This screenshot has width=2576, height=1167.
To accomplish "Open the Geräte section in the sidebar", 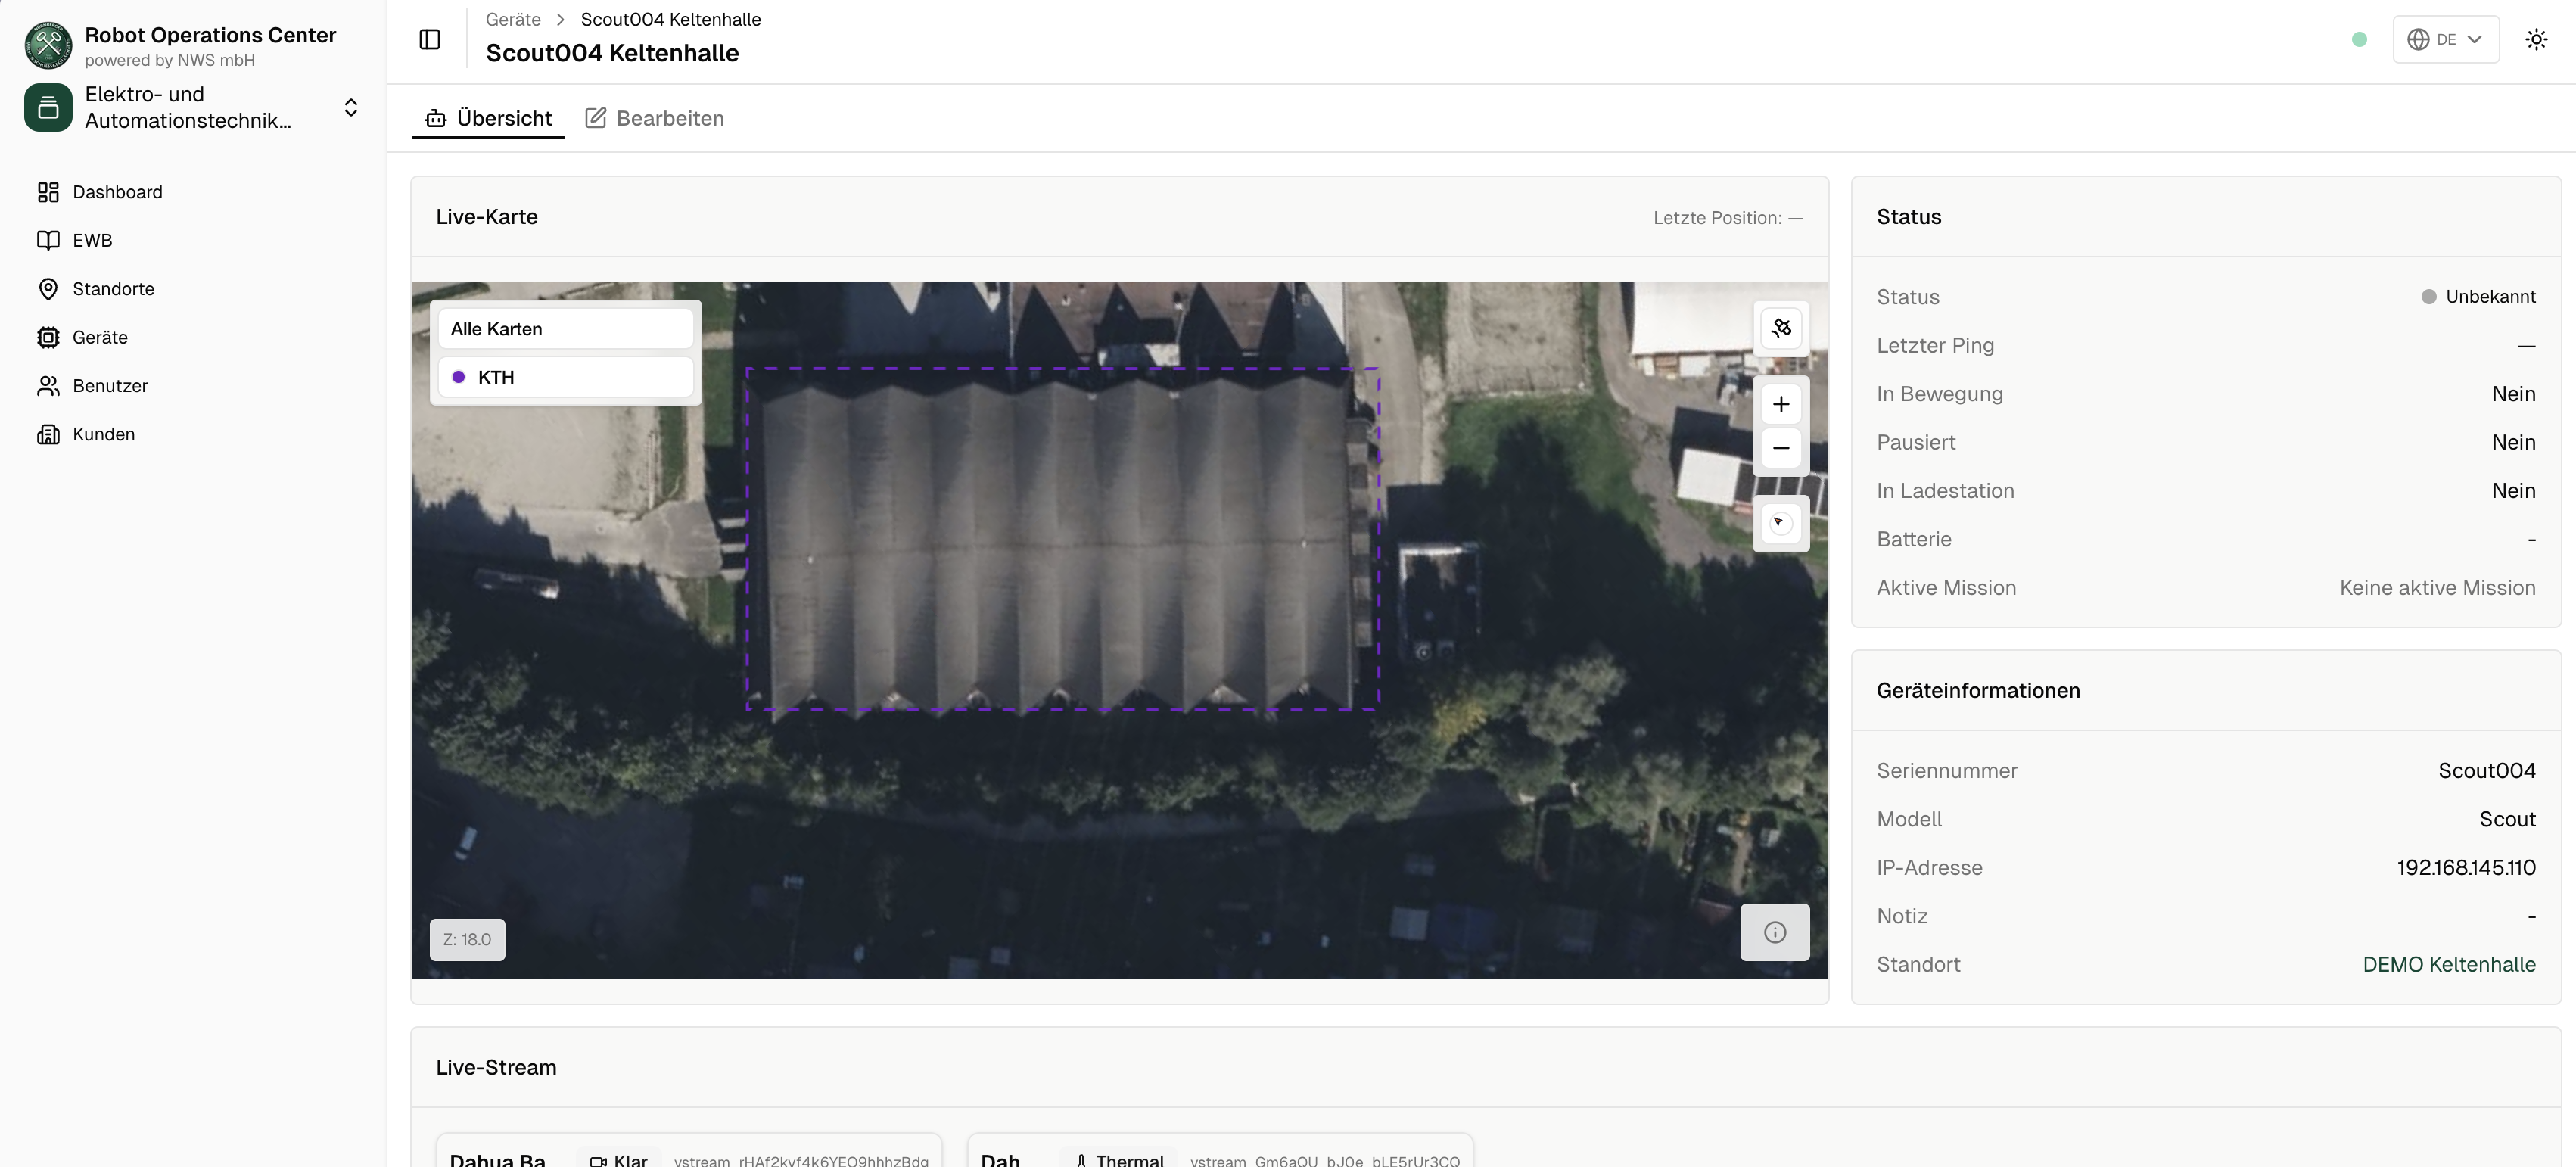I will [x=99, y=337].
